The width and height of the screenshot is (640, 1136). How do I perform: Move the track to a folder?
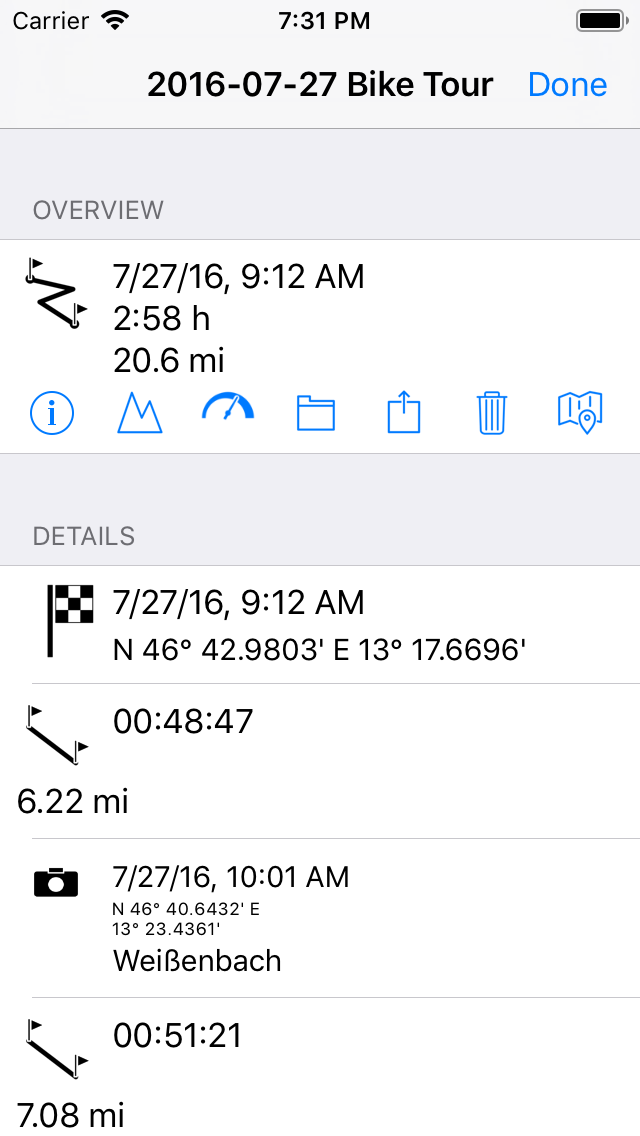click(x=315, y=413)
